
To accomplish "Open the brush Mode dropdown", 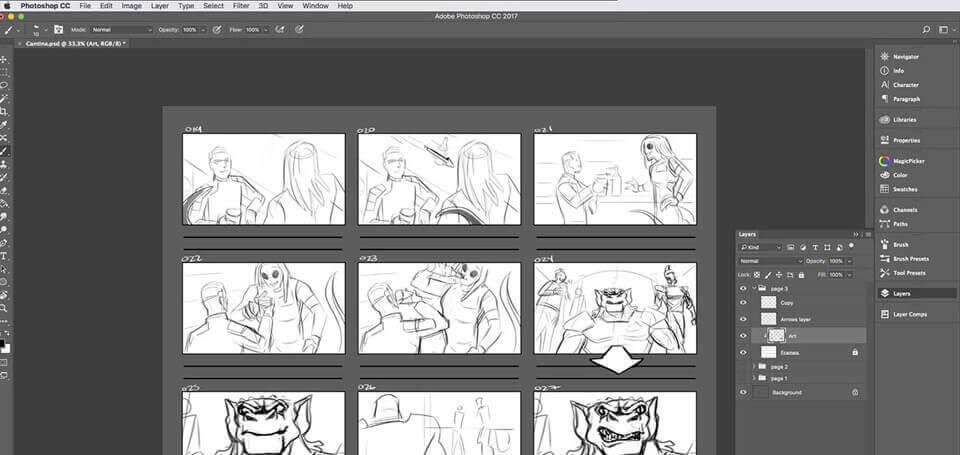I will click(x=121, y=29).
